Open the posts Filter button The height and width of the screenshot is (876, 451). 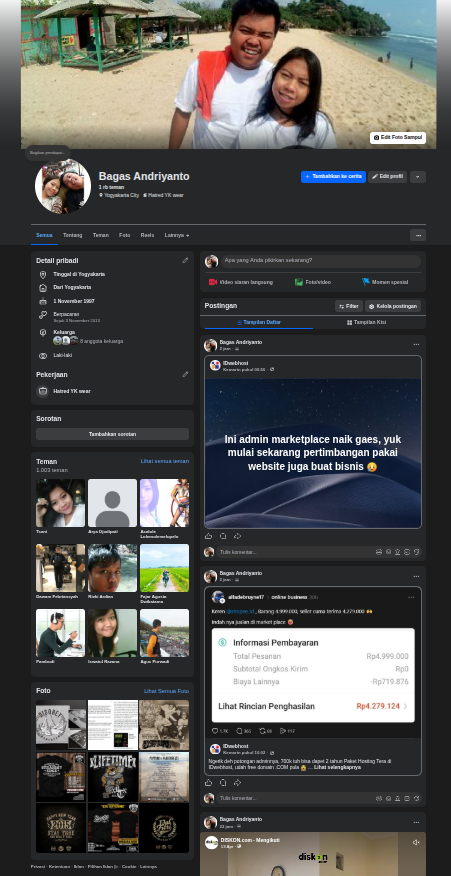pyautogui.click(x=349, y=306)
